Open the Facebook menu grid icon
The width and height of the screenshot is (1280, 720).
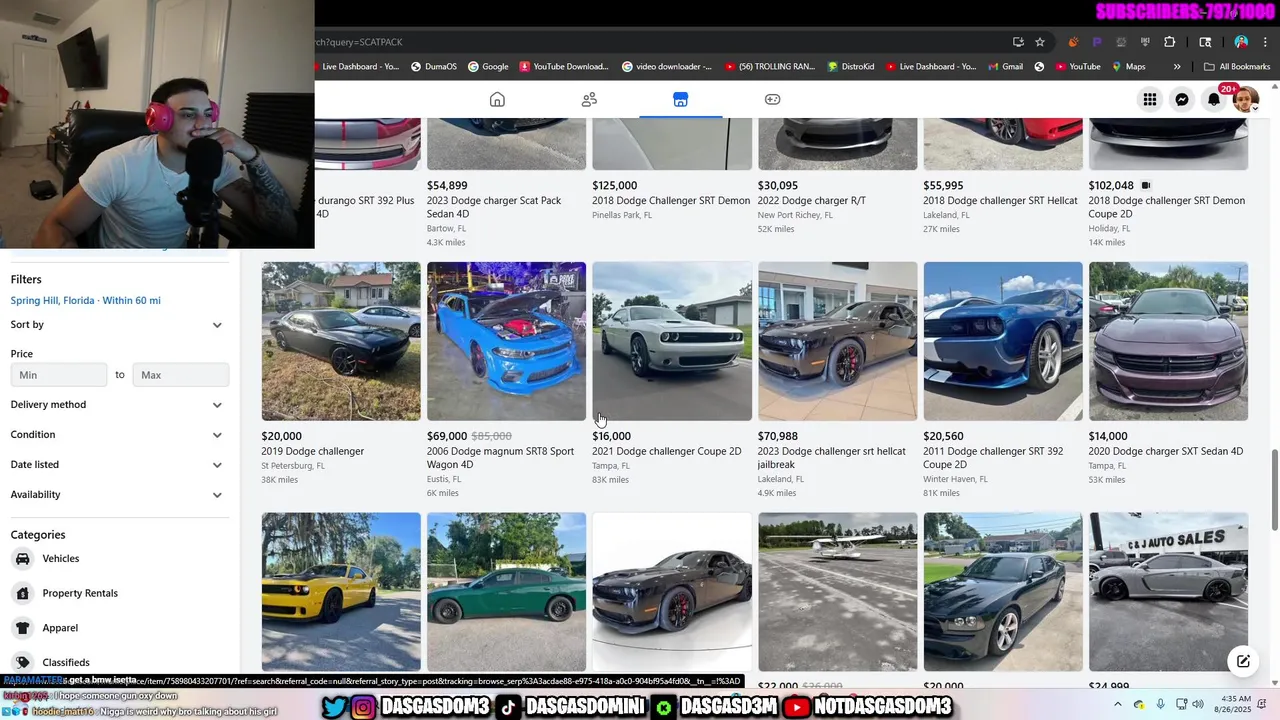click(x=1150, y=99)
